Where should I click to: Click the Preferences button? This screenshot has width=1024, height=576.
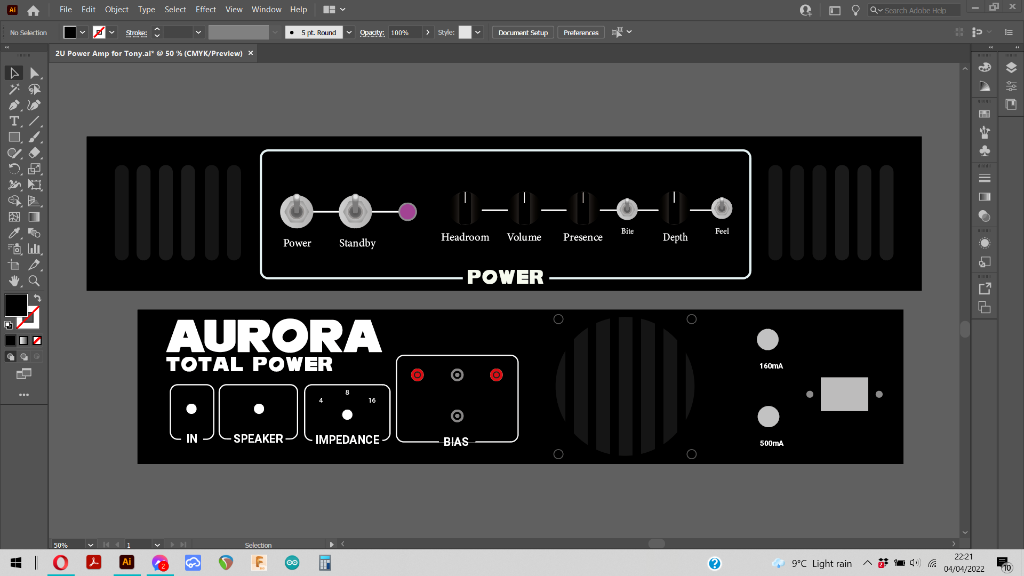pyautogui.click(x=581, y=32)
